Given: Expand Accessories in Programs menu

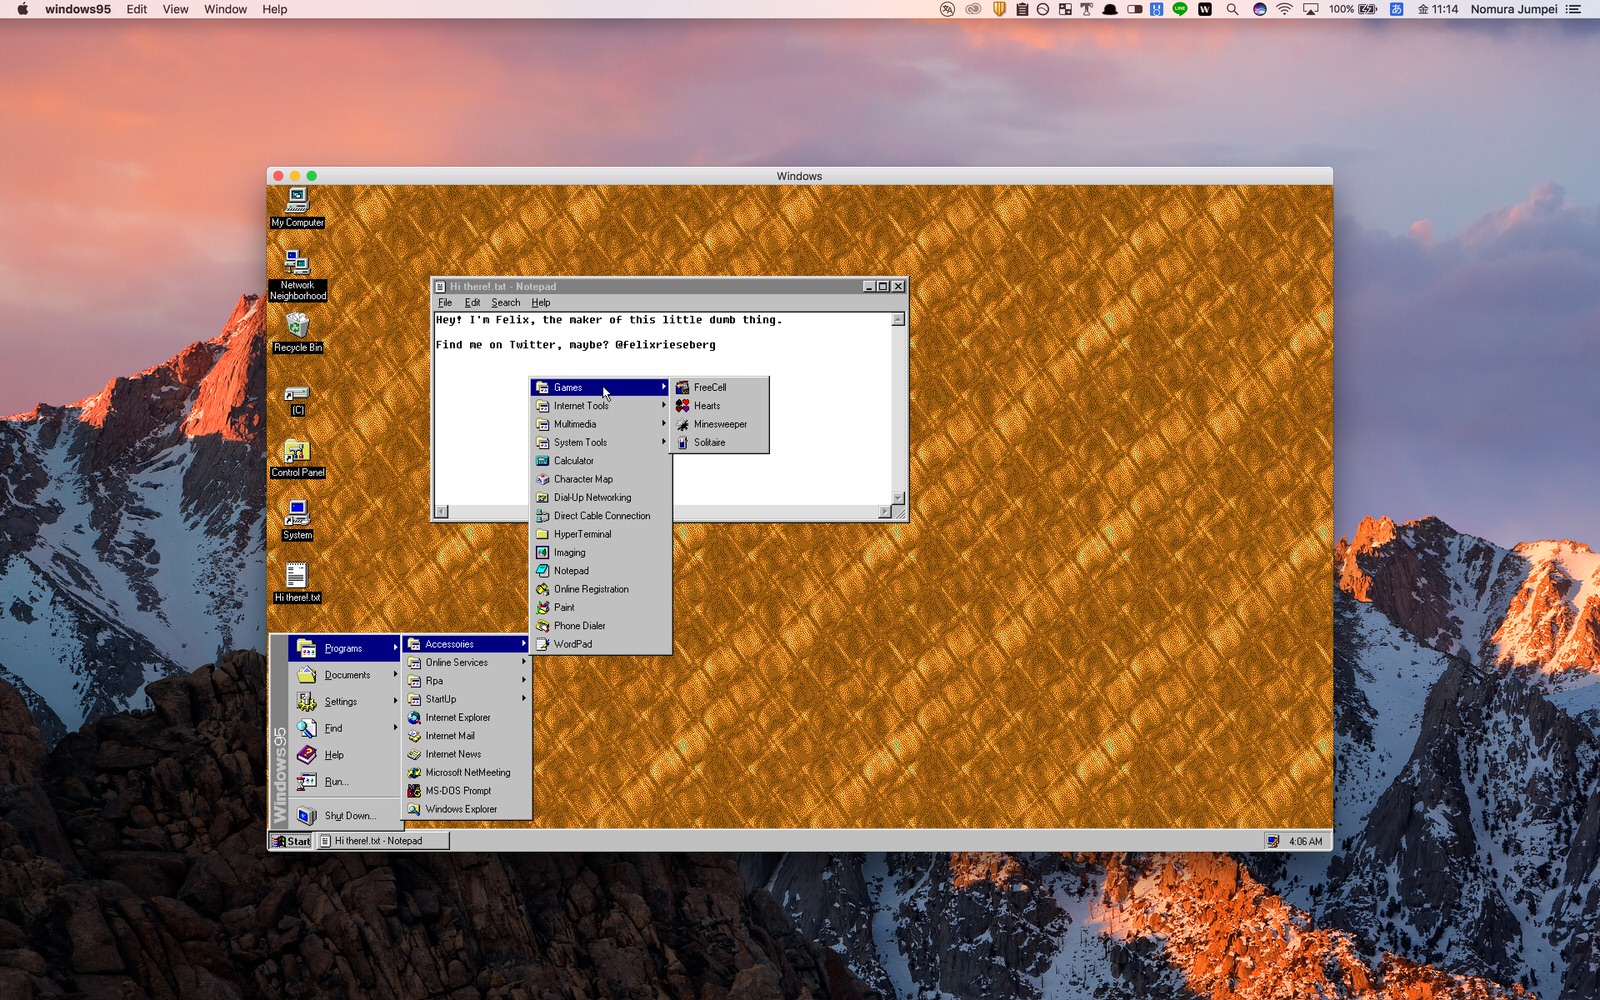Looking at the screenshot, I should [467, 644].
